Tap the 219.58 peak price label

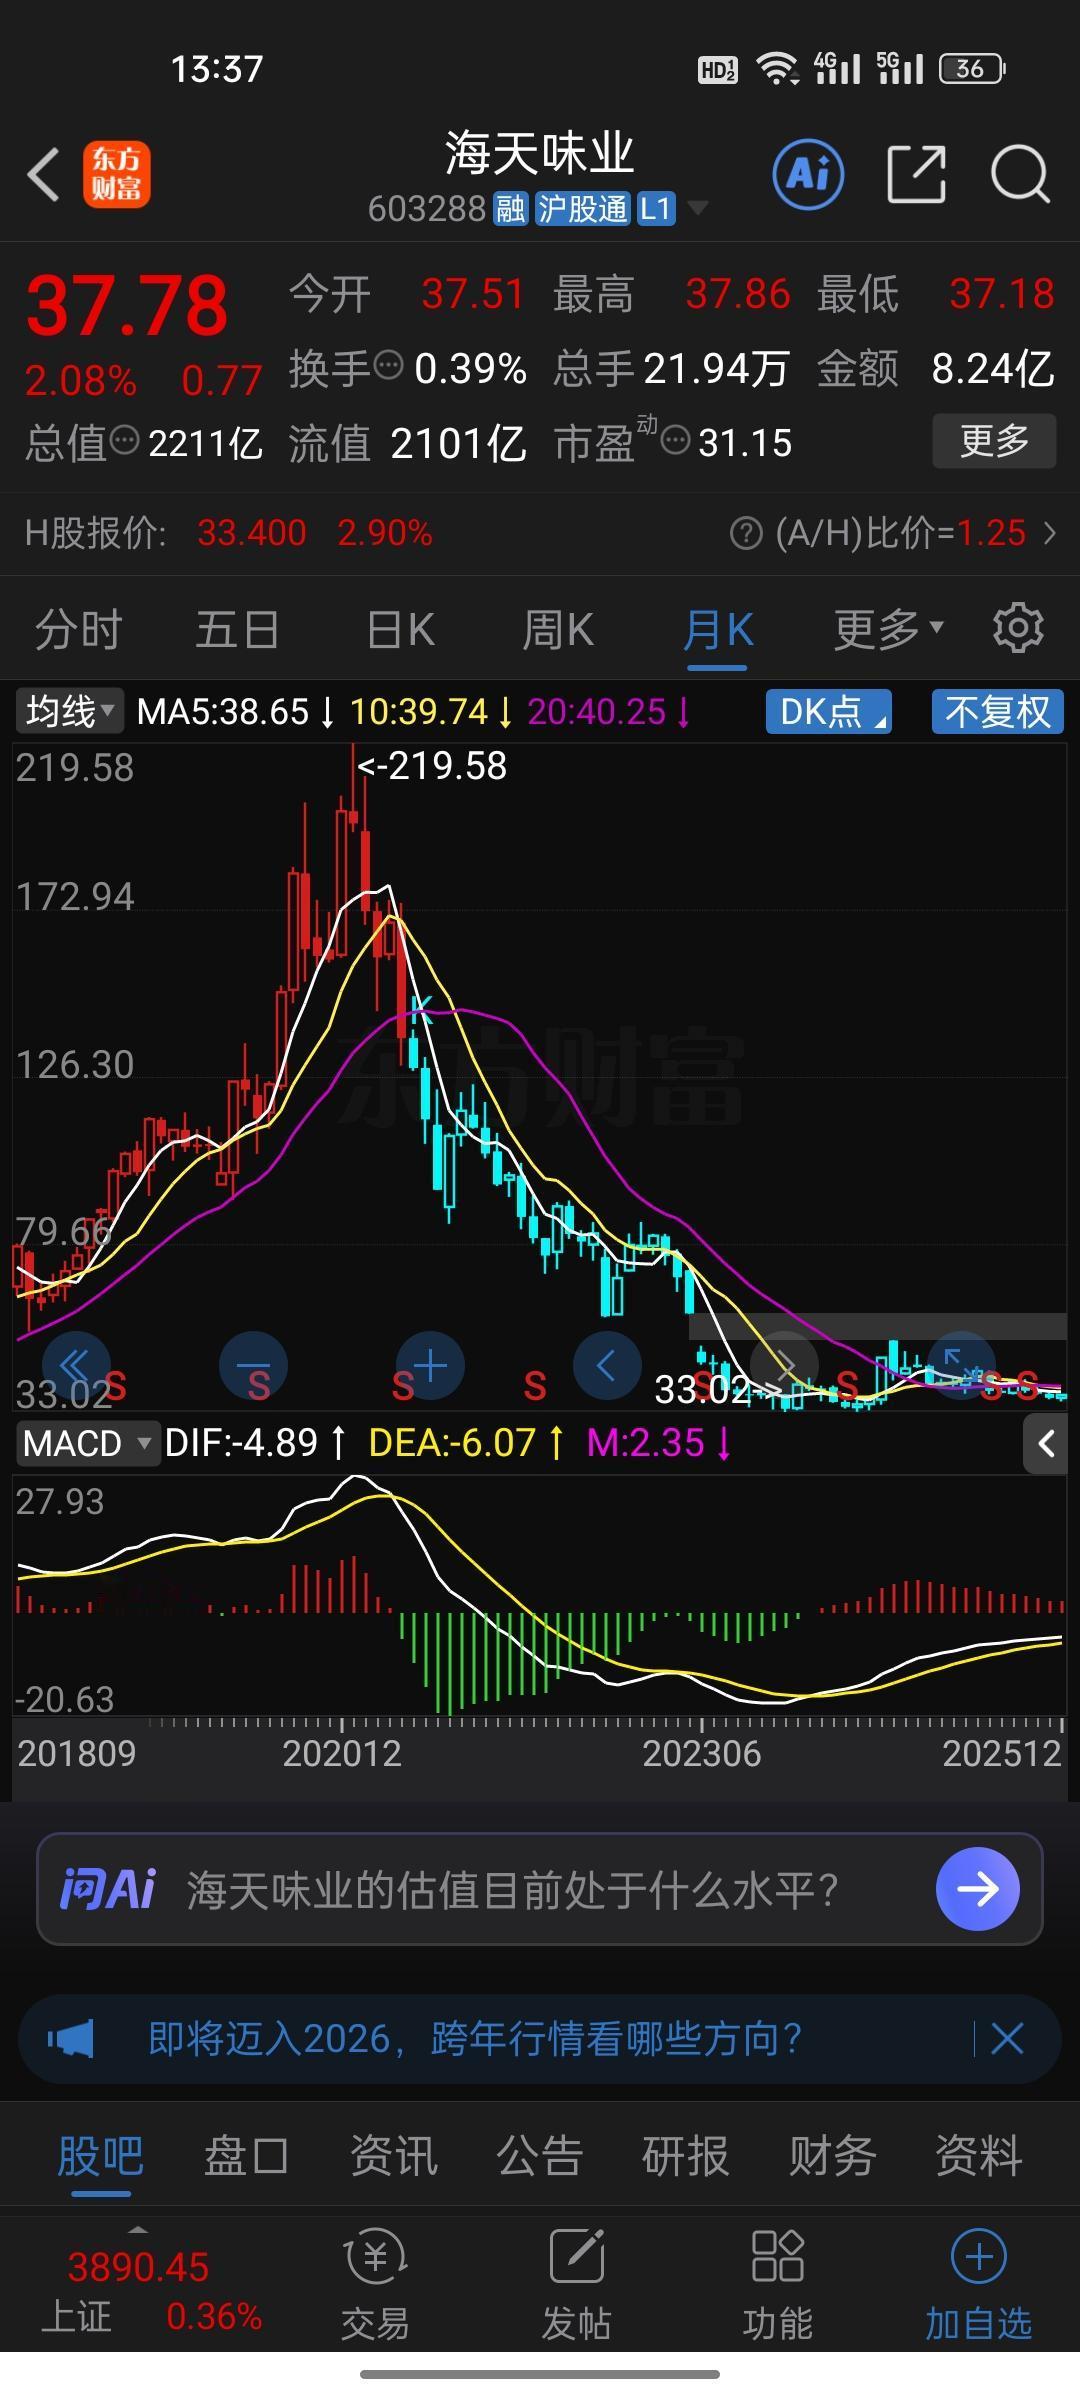pos(432,766)
